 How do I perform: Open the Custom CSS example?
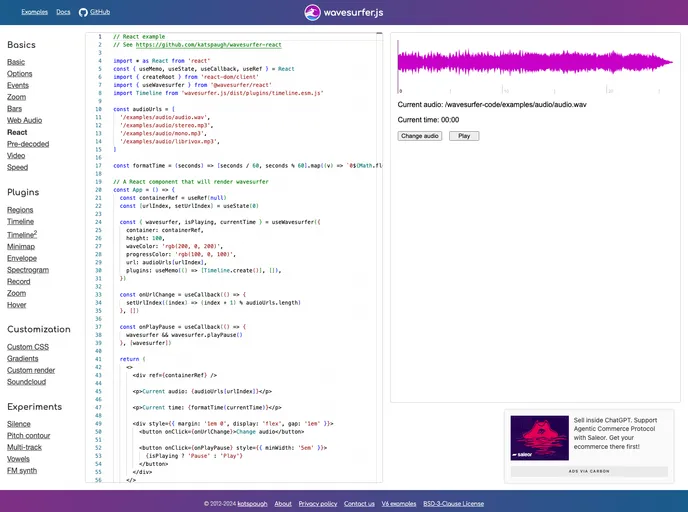(28, 347)
